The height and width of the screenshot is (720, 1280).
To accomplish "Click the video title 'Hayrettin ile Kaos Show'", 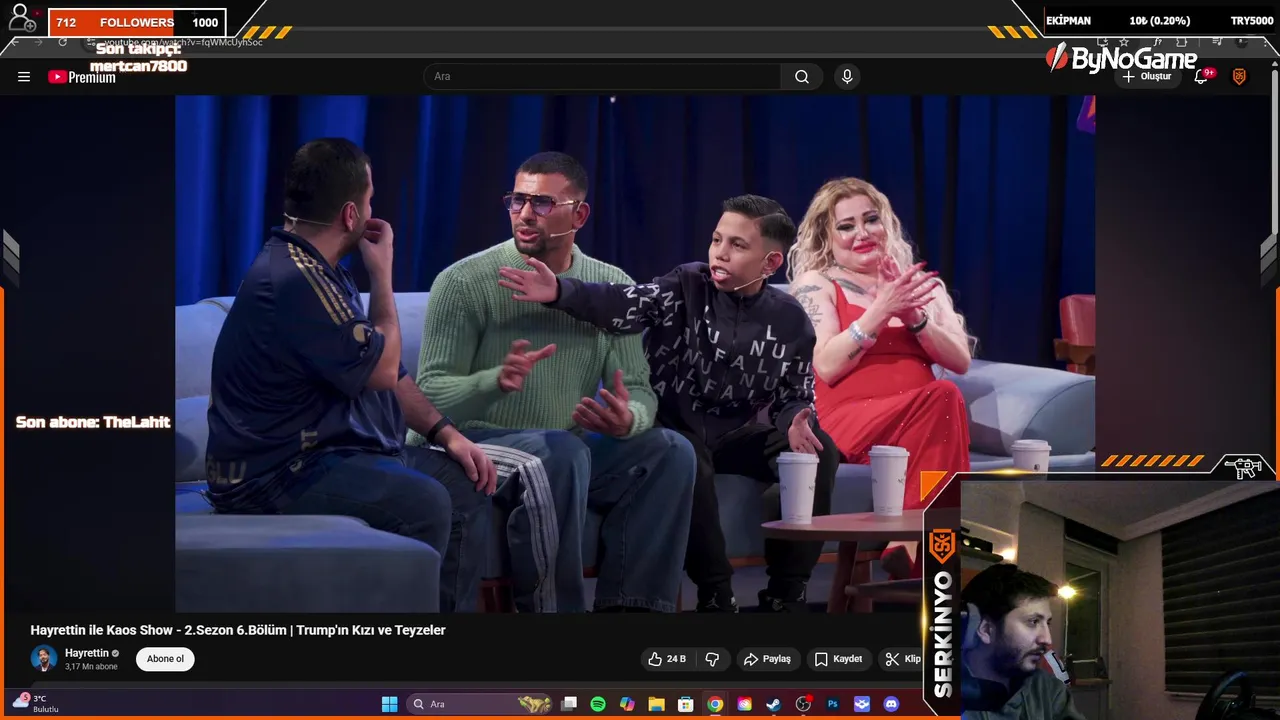I will pyautogui.click(x=238, y=630).
